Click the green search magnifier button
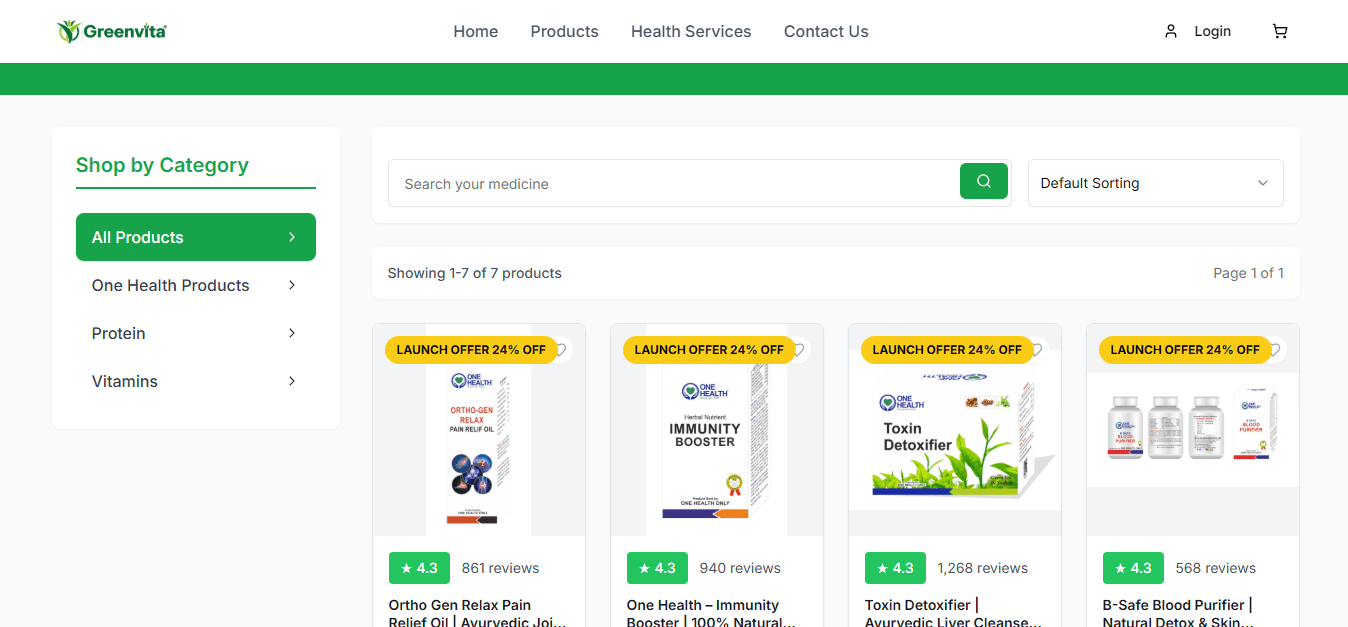The width and height of the screenshot is (1348, 627). tap(984, 181)
